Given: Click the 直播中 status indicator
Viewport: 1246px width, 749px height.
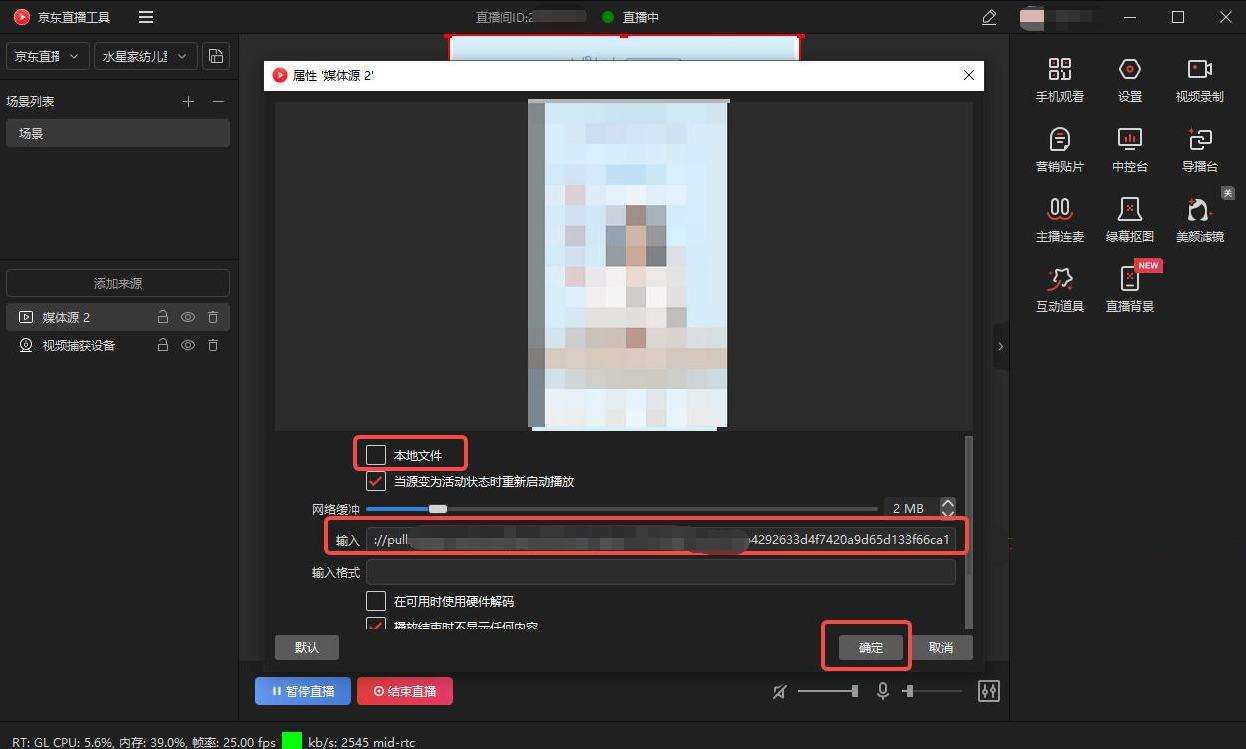Looking at the screenshot, I should 630,17.
